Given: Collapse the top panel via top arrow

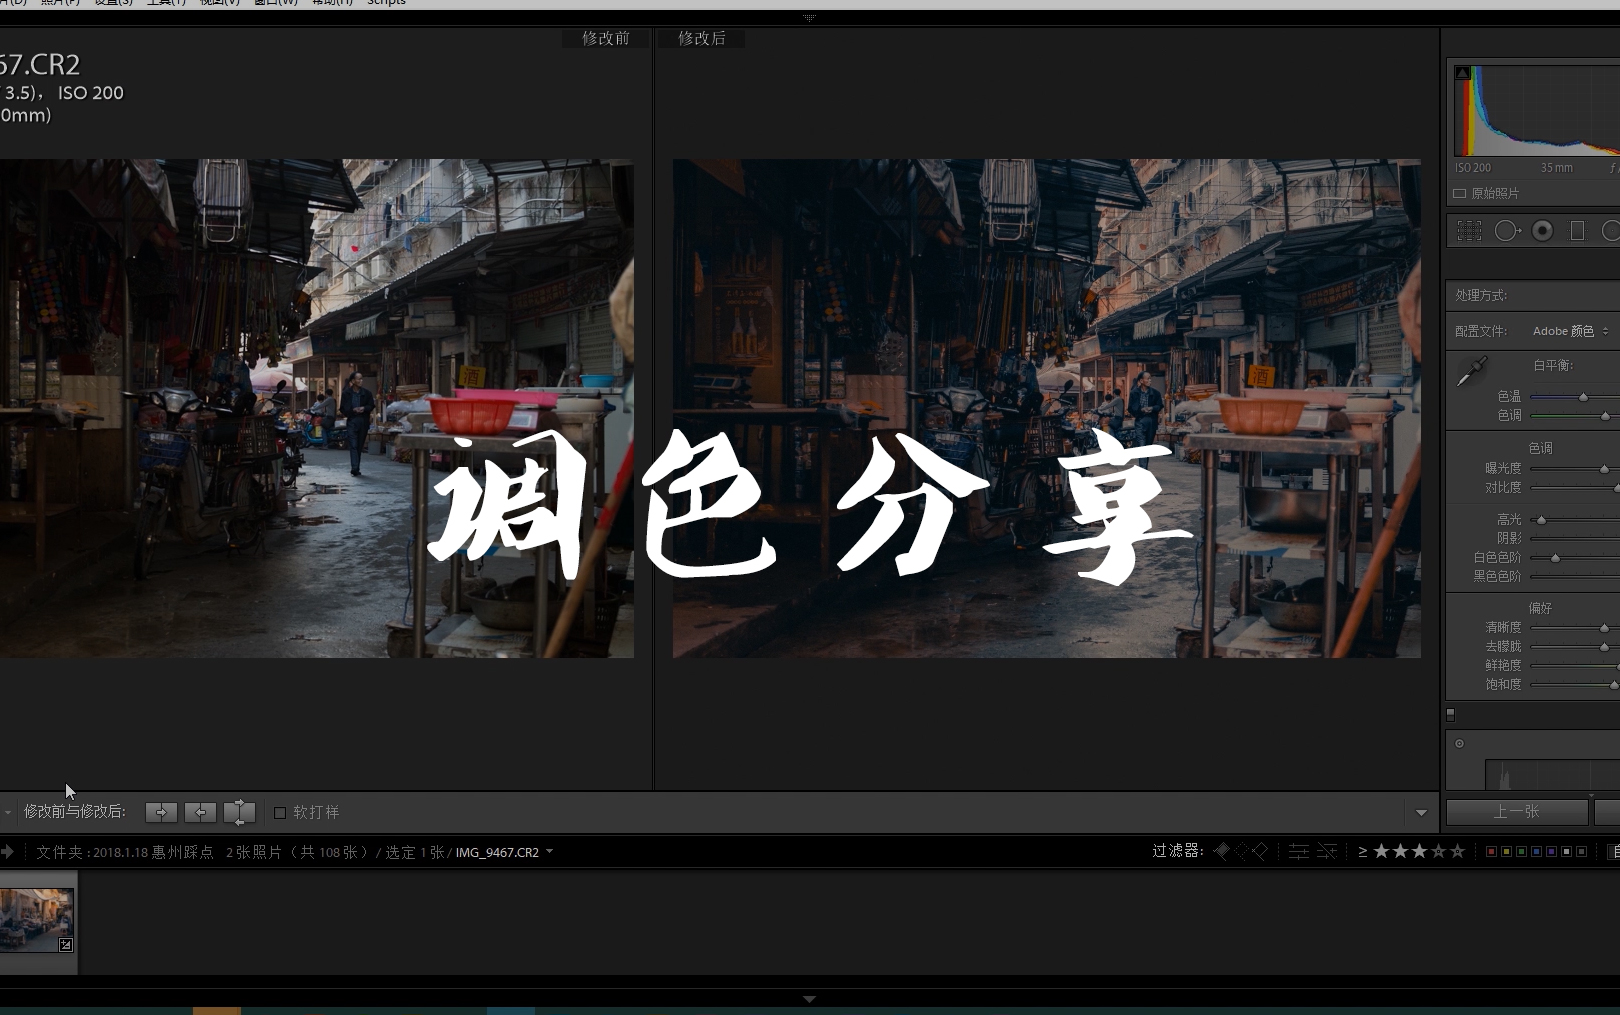Looking at the screenshot, I should pyautogui.click(x=809, y=18).
